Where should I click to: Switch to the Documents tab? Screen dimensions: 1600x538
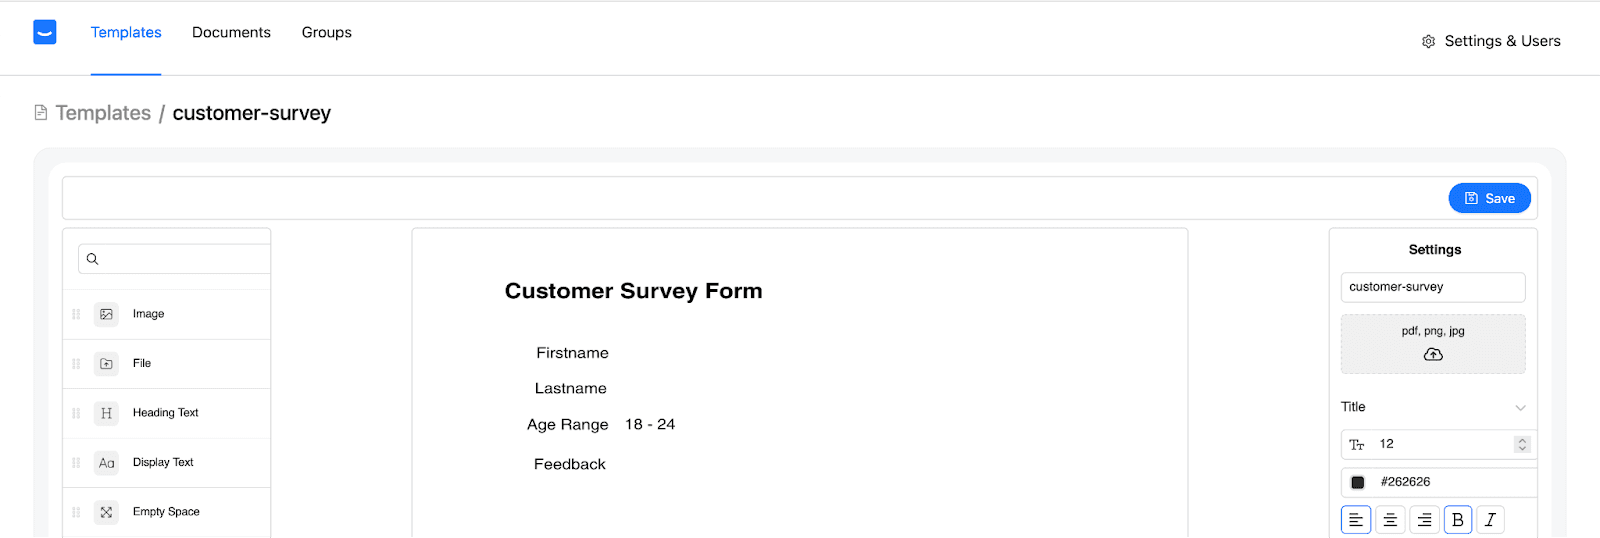coord(231,32)
